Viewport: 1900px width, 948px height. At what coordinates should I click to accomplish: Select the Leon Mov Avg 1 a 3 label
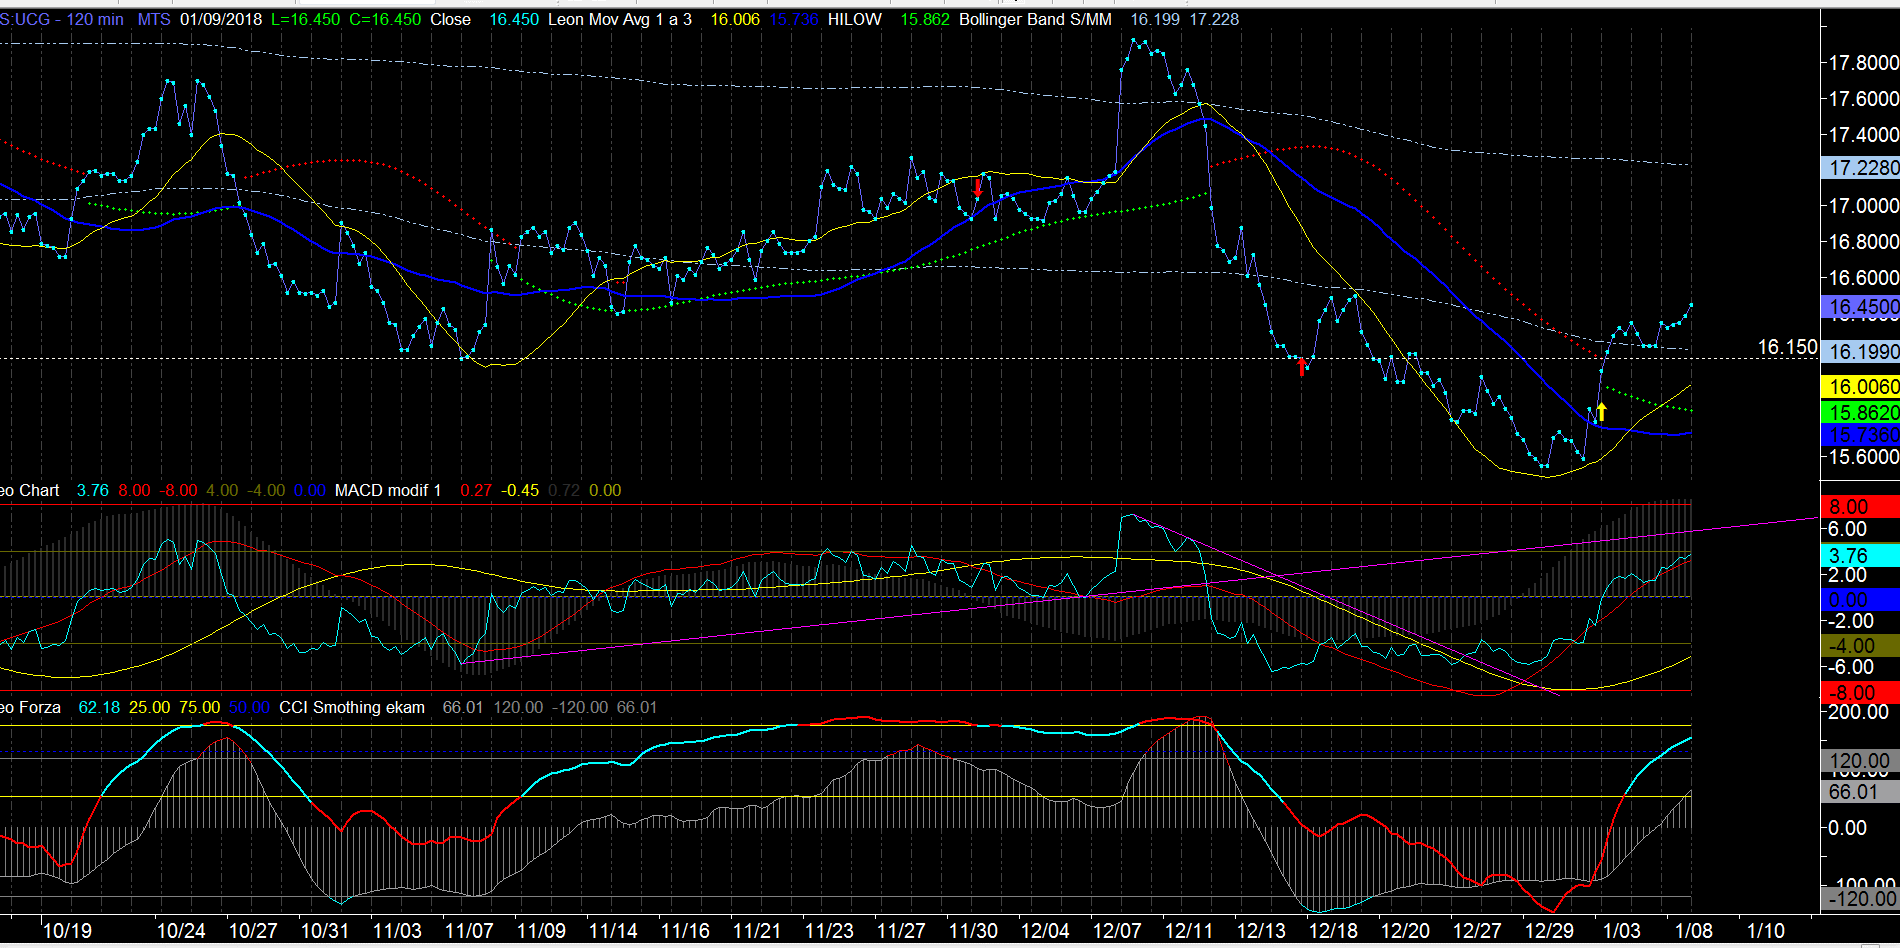(620, 19)
